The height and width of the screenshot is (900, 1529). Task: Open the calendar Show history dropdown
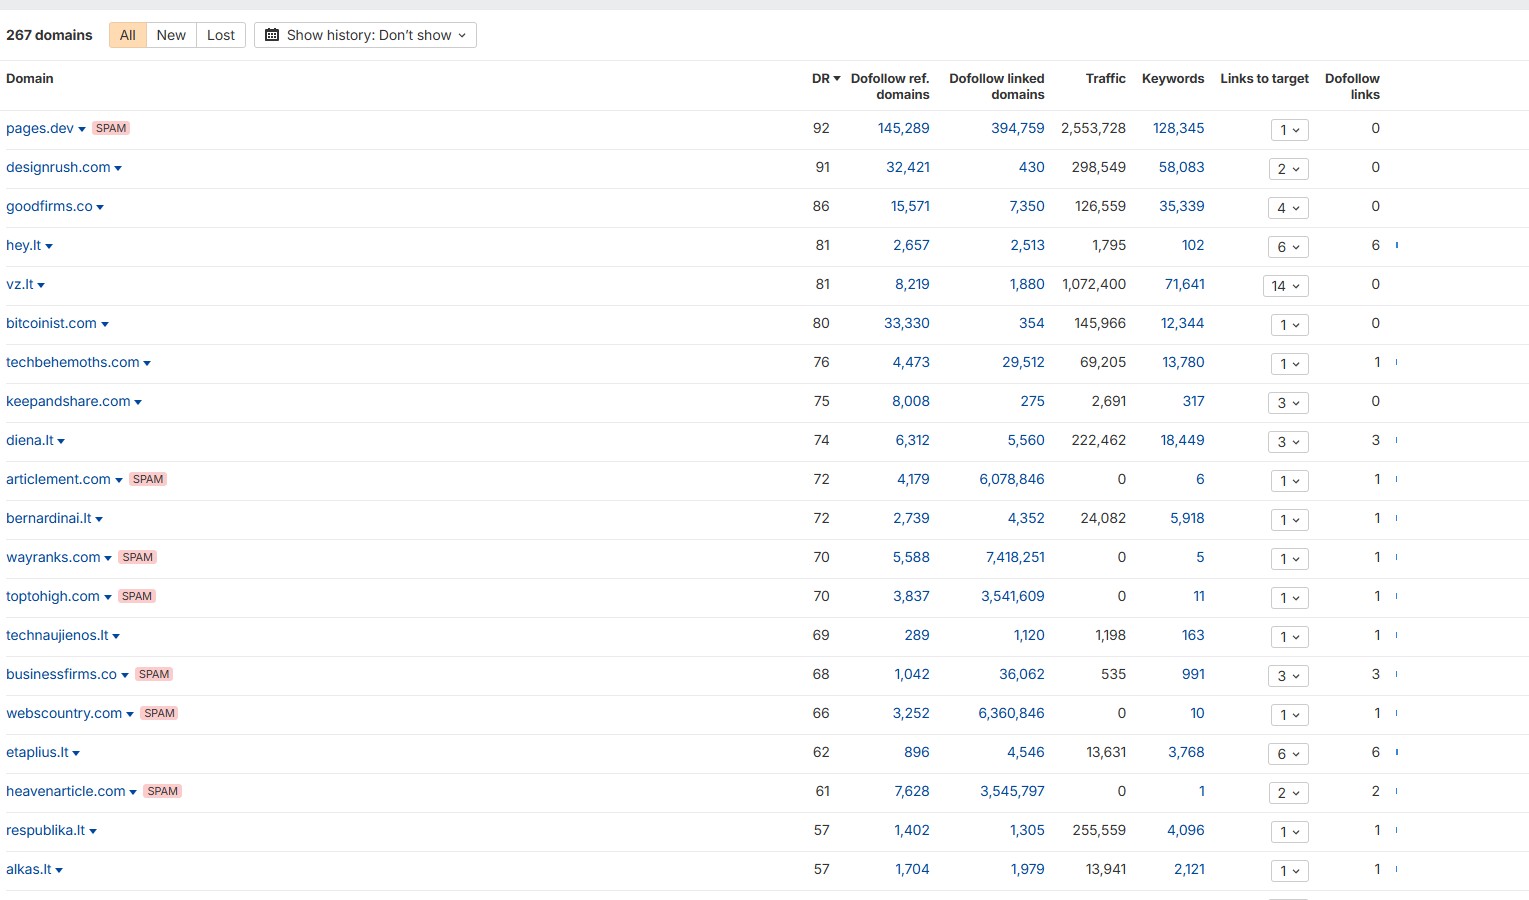click(365, 35)
